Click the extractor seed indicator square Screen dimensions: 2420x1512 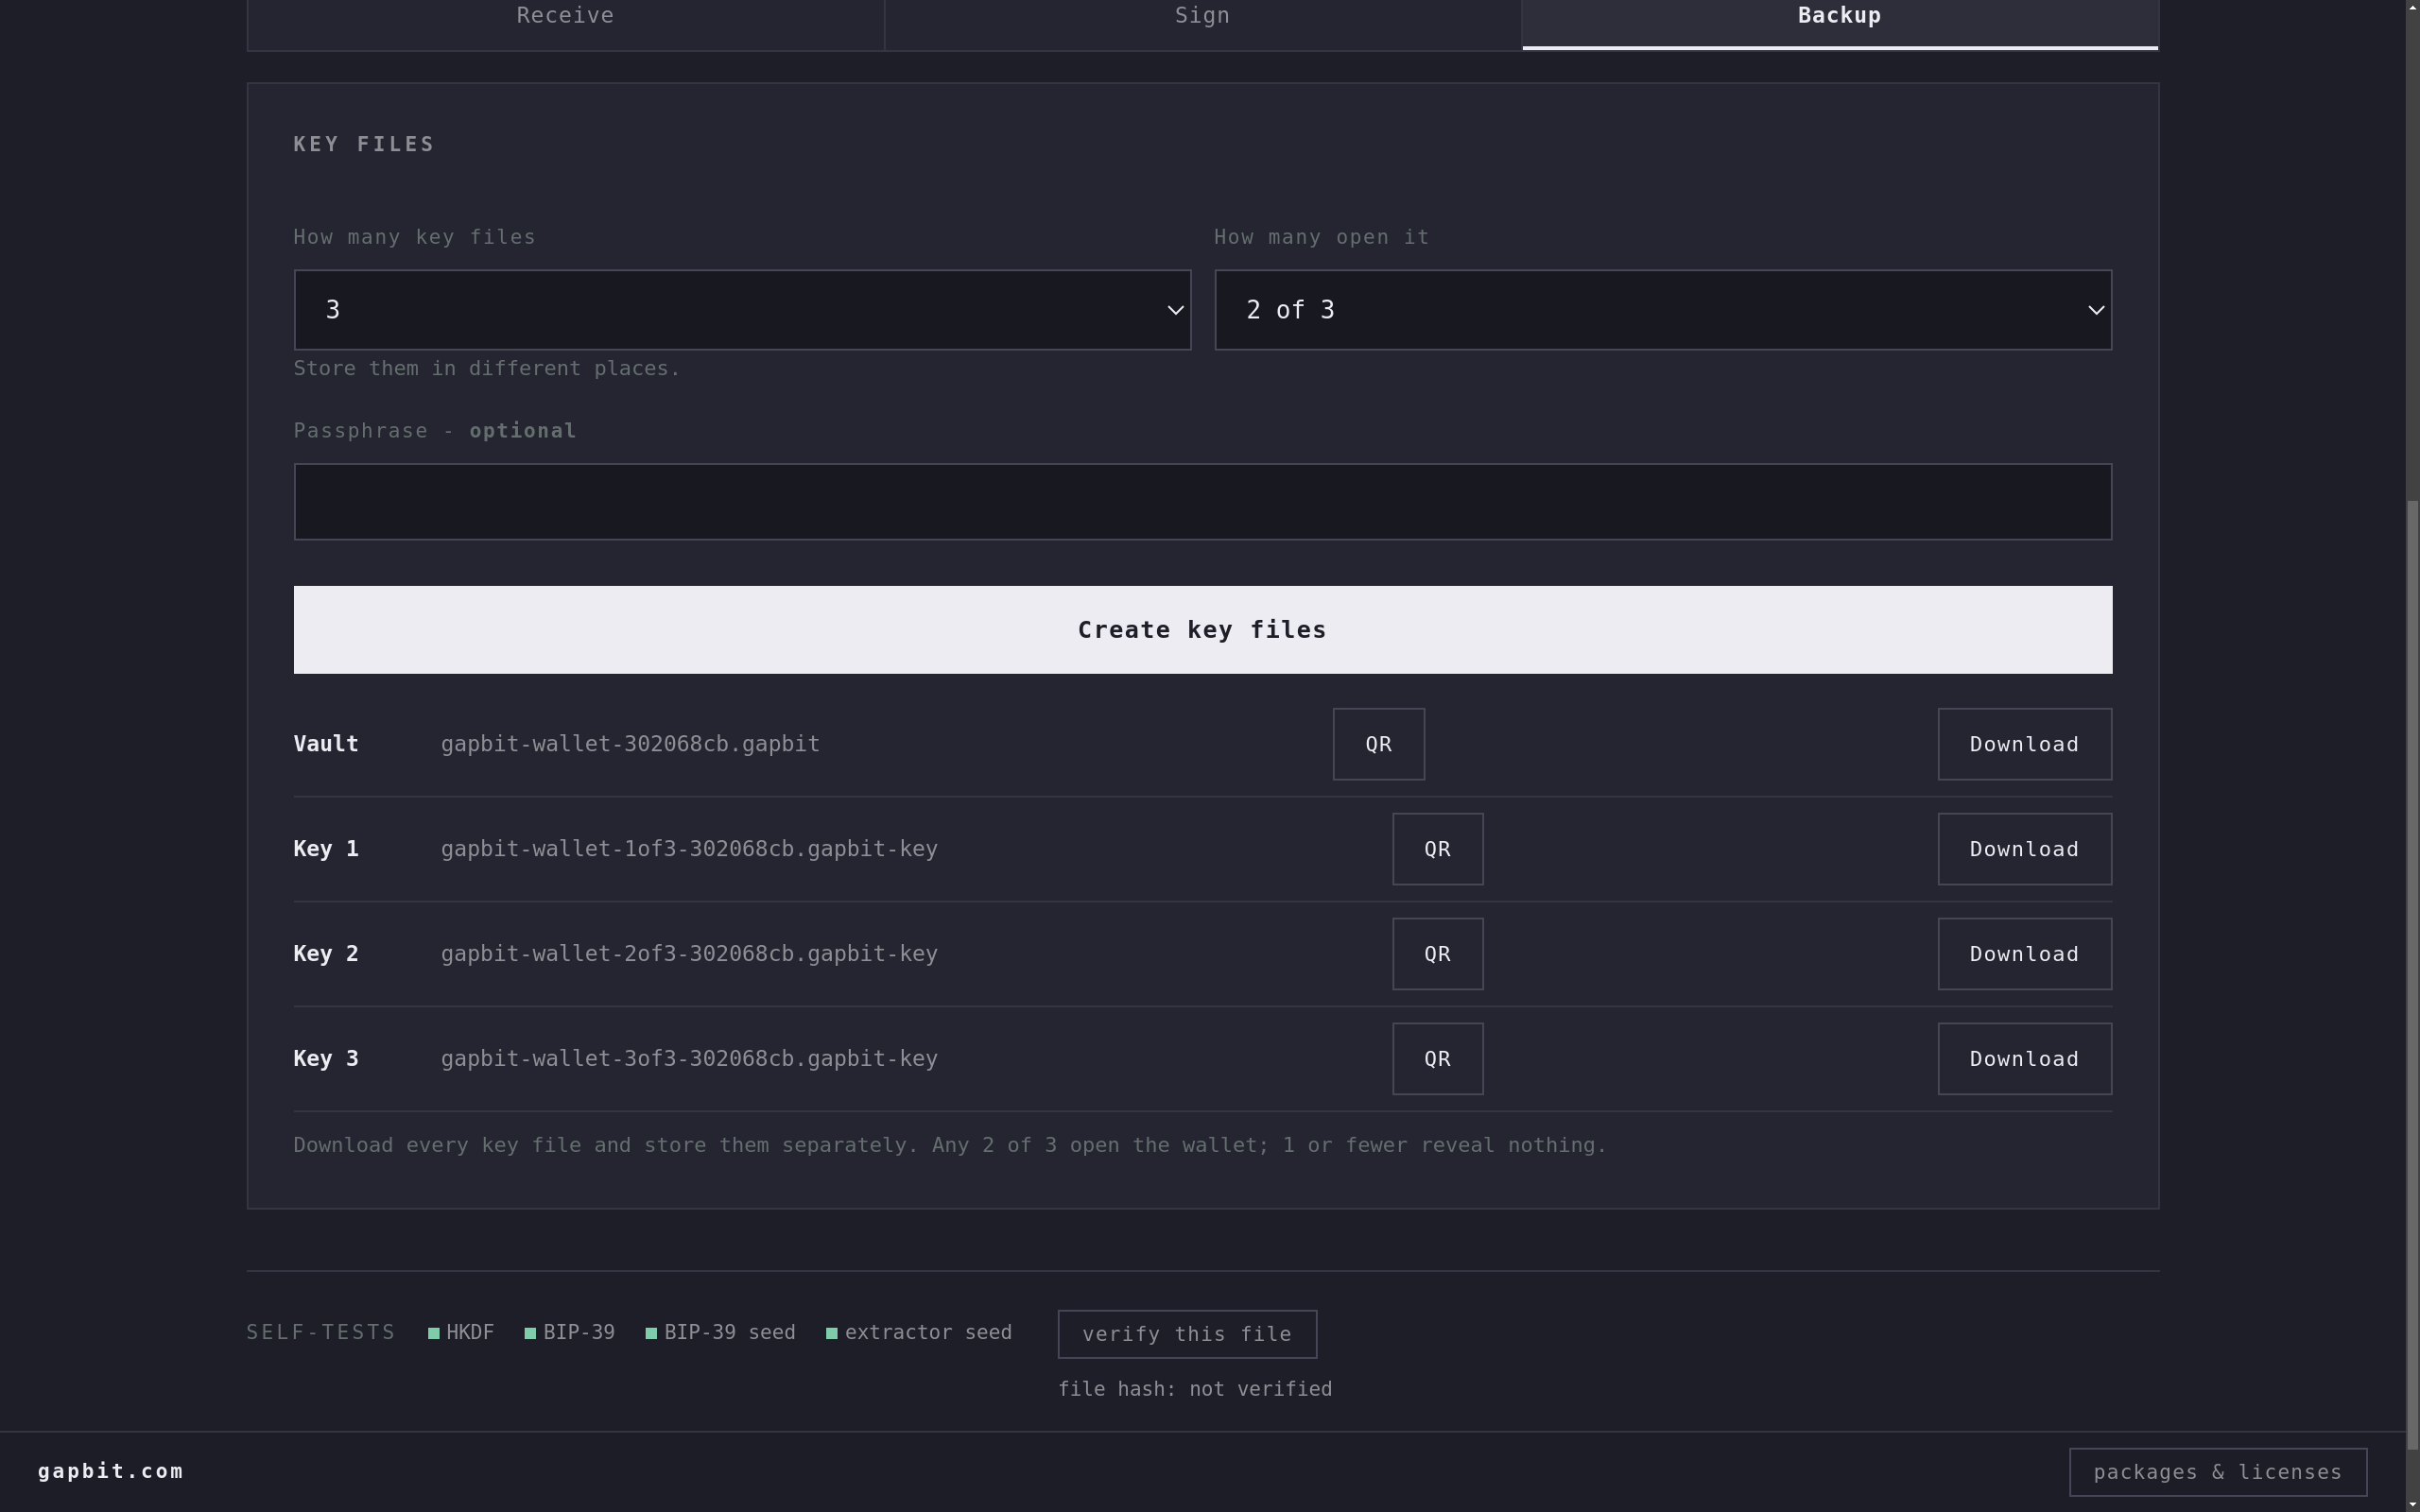(832, 1333)
